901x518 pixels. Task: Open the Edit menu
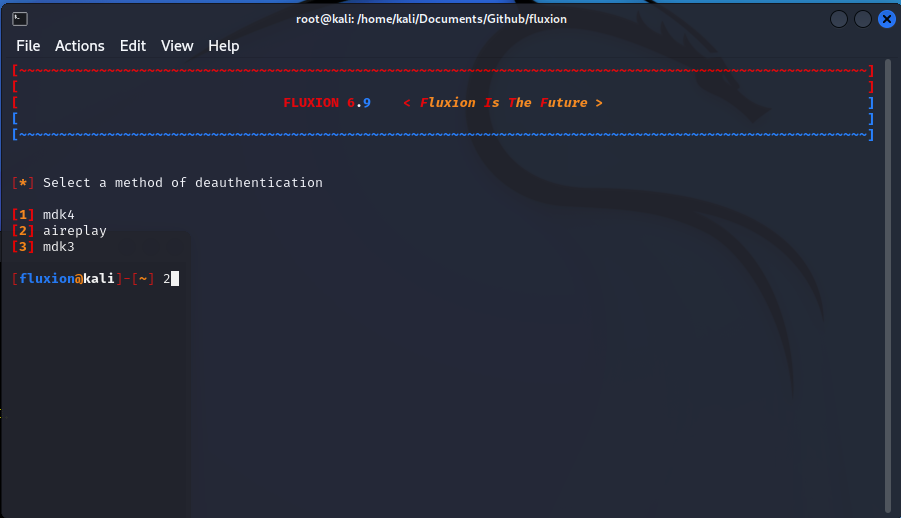(x=133, y=46)
